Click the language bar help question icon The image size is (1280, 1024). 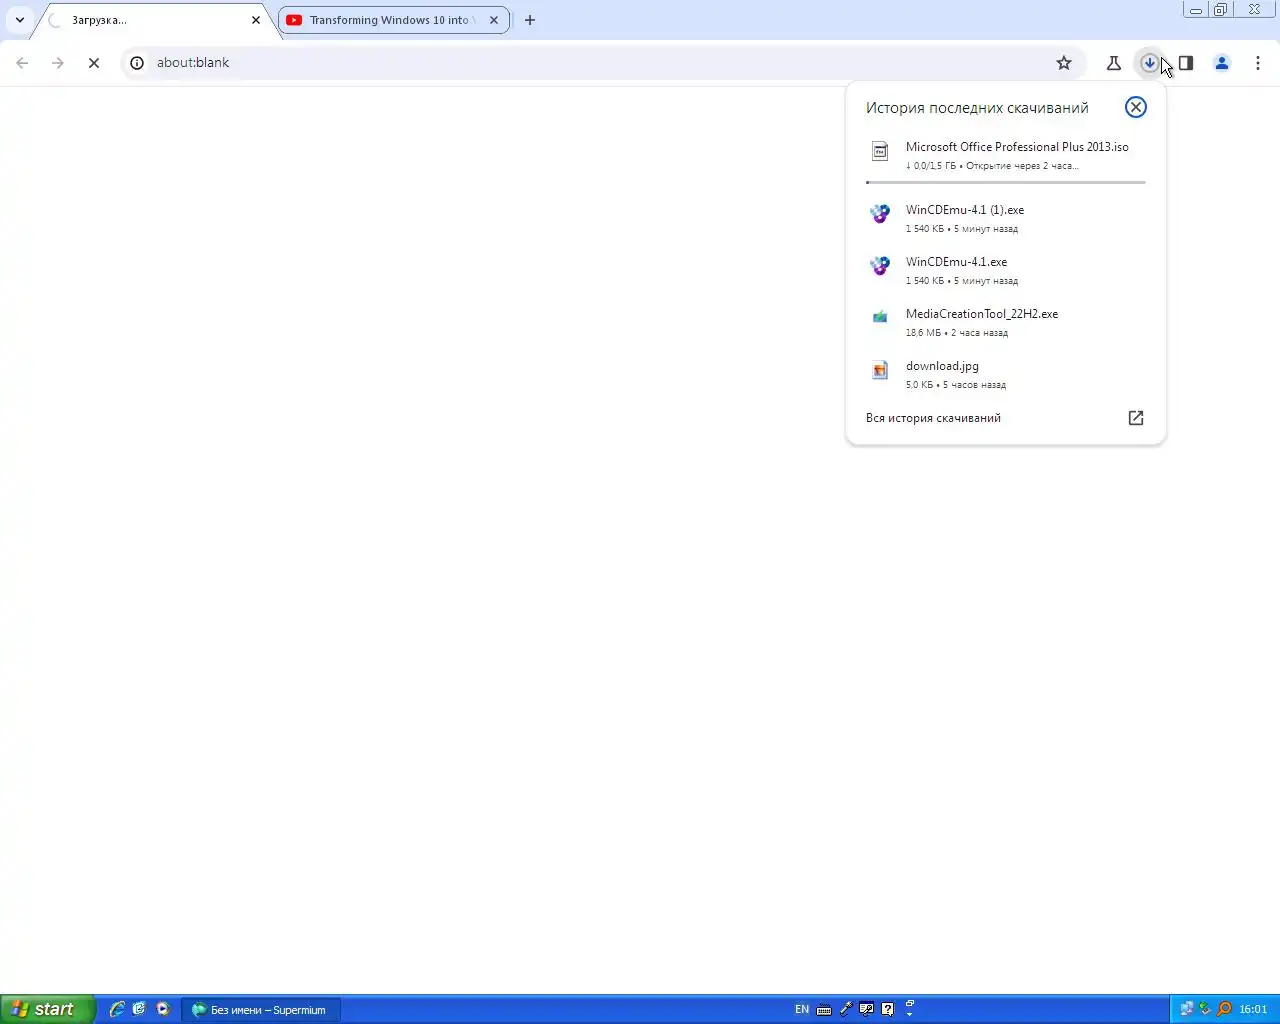click(888, 1009)
